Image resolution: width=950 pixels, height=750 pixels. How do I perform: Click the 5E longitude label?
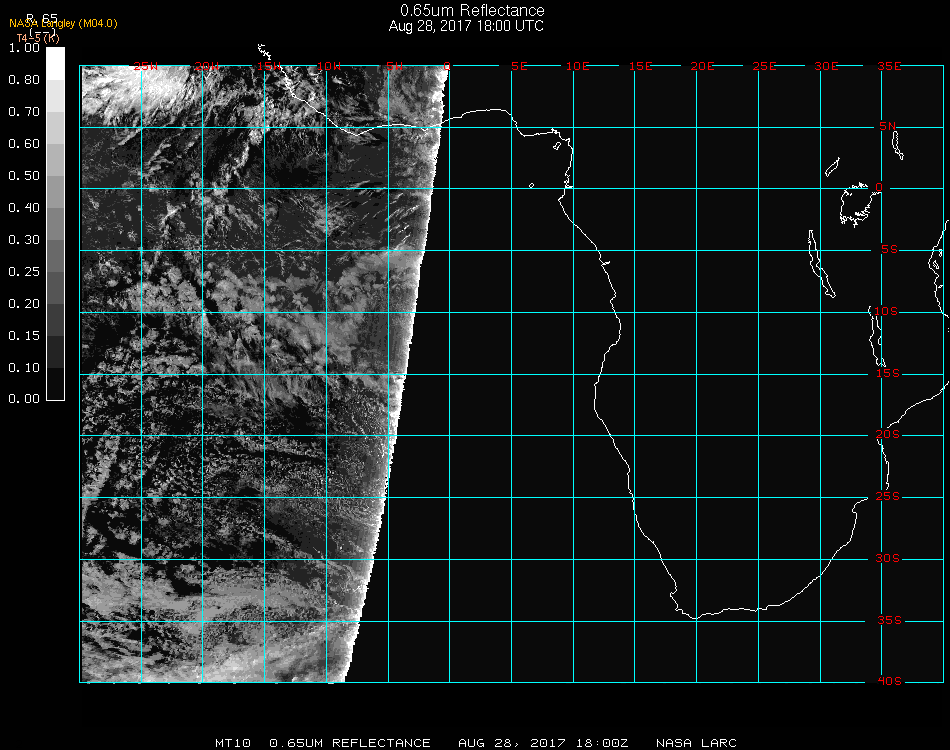tap(519, 66)
